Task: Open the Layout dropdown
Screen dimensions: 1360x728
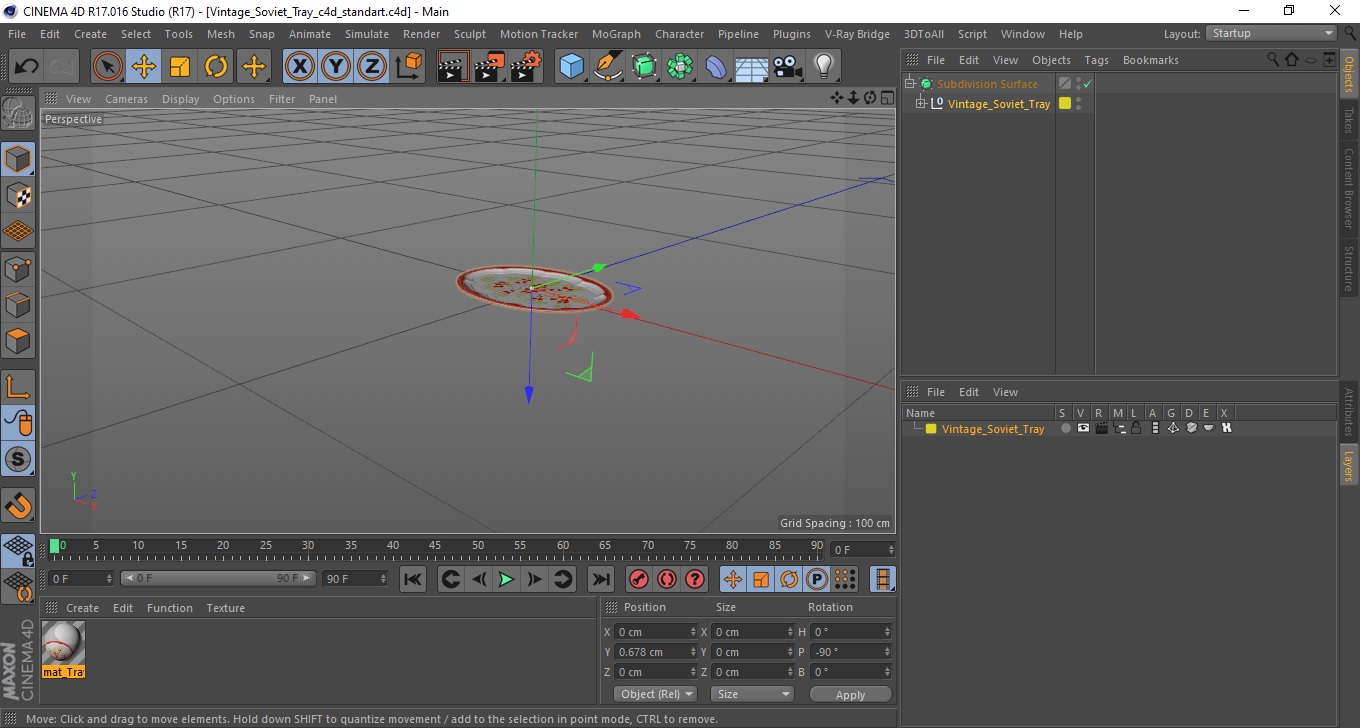Action: [x=1273, y=33]
